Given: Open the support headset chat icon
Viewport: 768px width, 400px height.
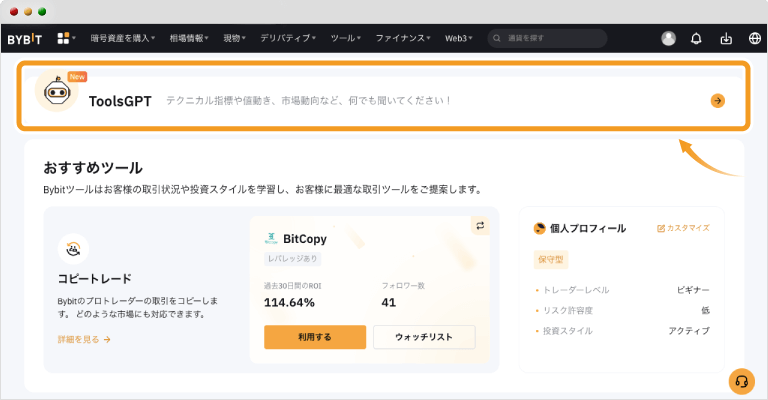Looking at the screenshot, I should point(742,381).
